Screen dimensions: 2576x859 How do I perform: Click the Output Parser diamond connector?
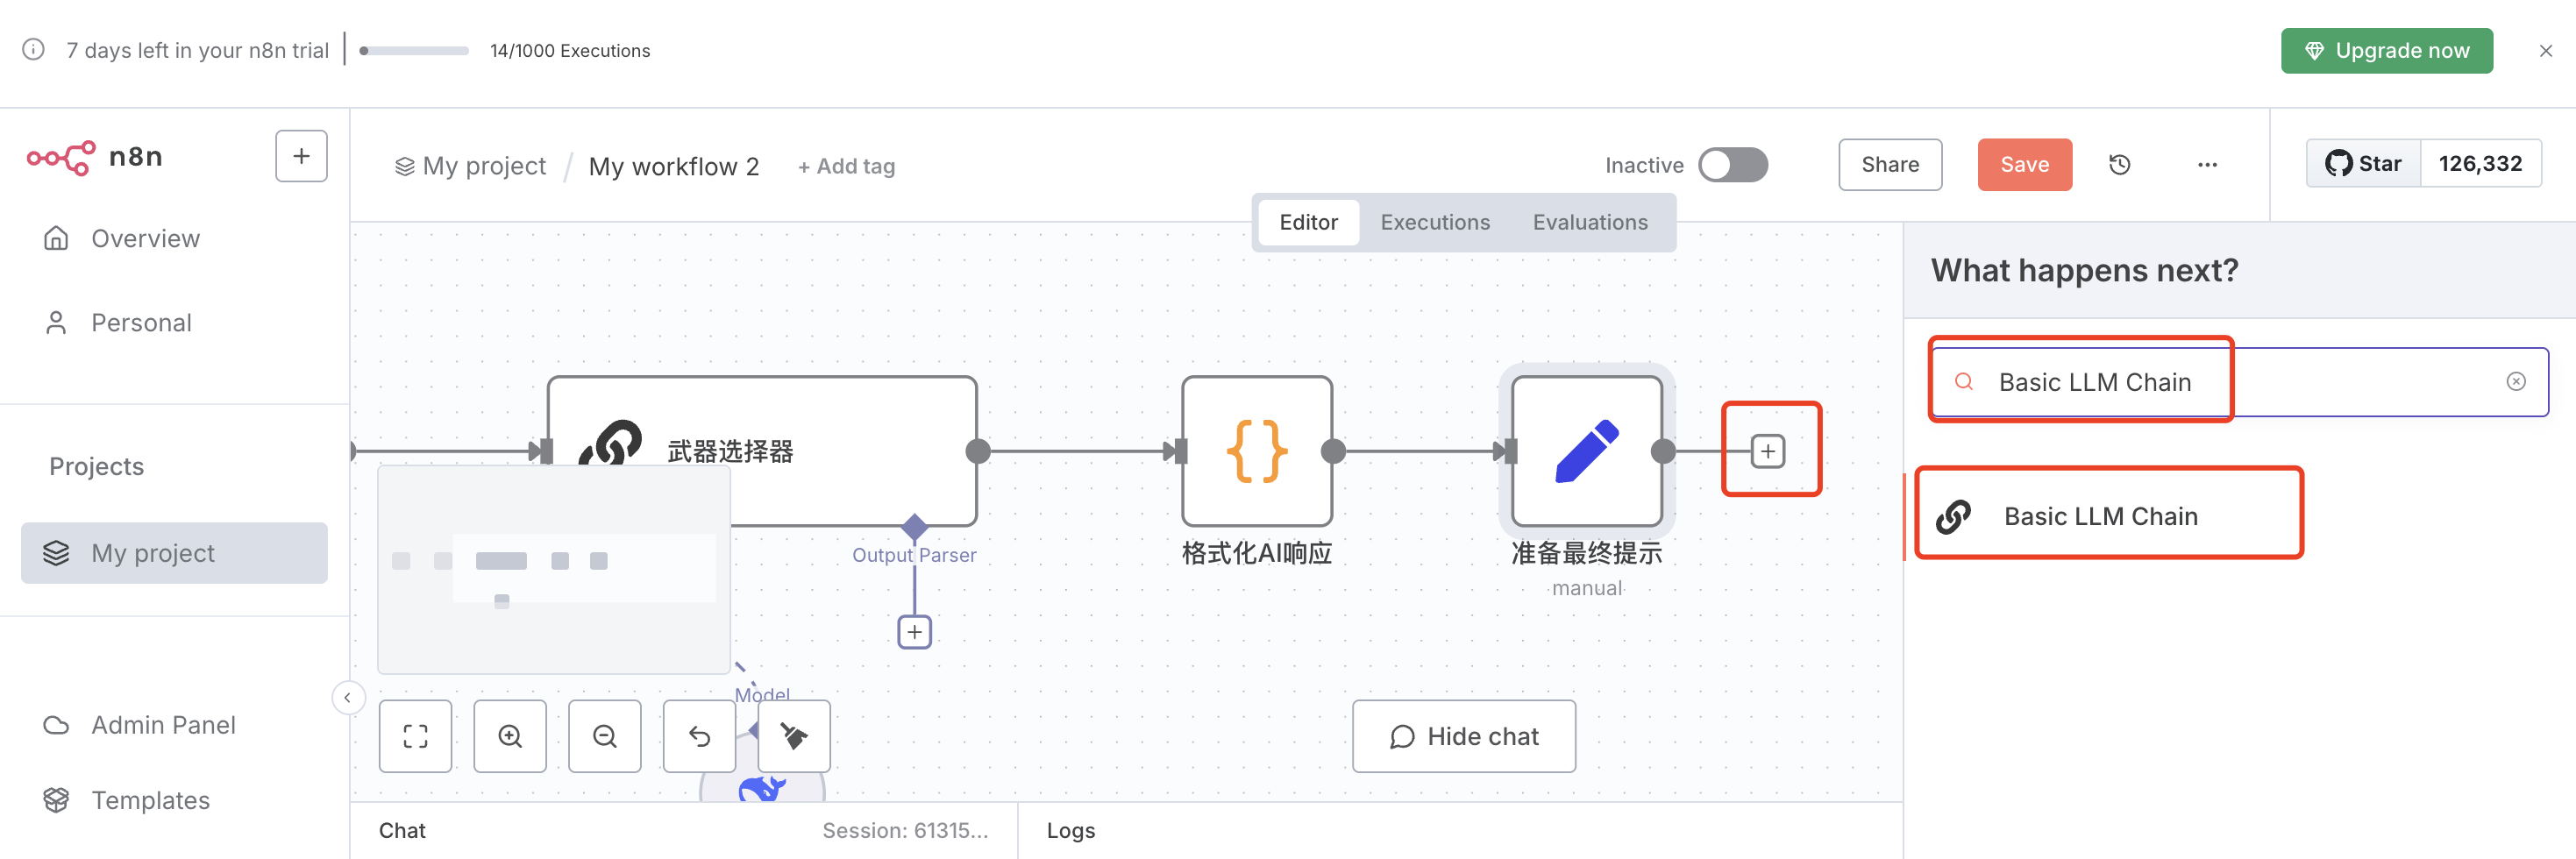pos(914,526)
